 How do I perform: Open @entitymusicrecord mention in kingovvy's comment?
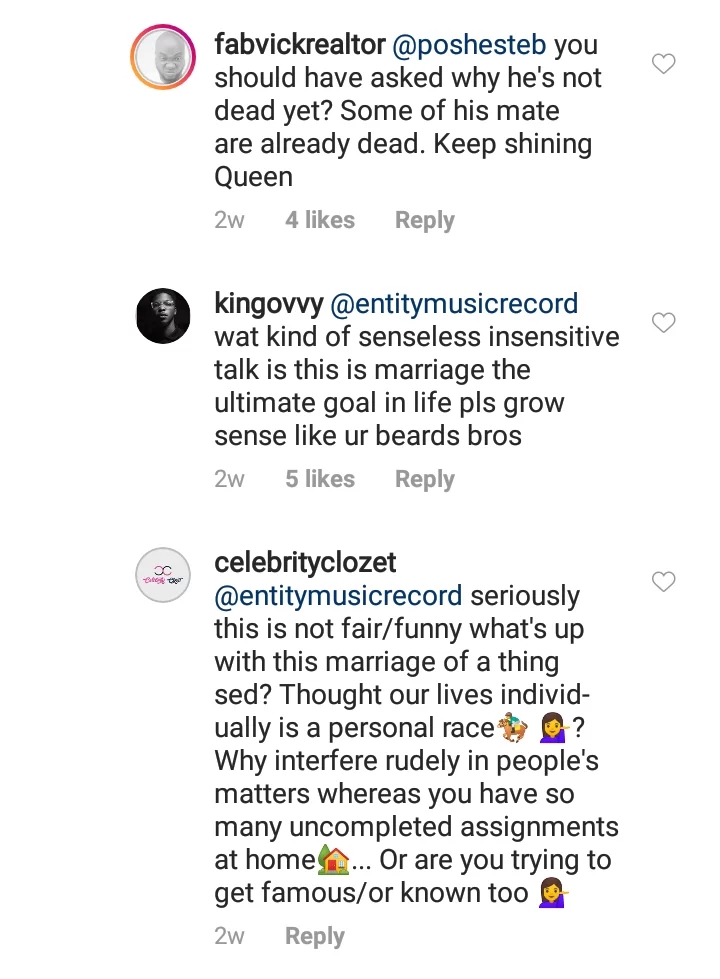tap(454, 304)
